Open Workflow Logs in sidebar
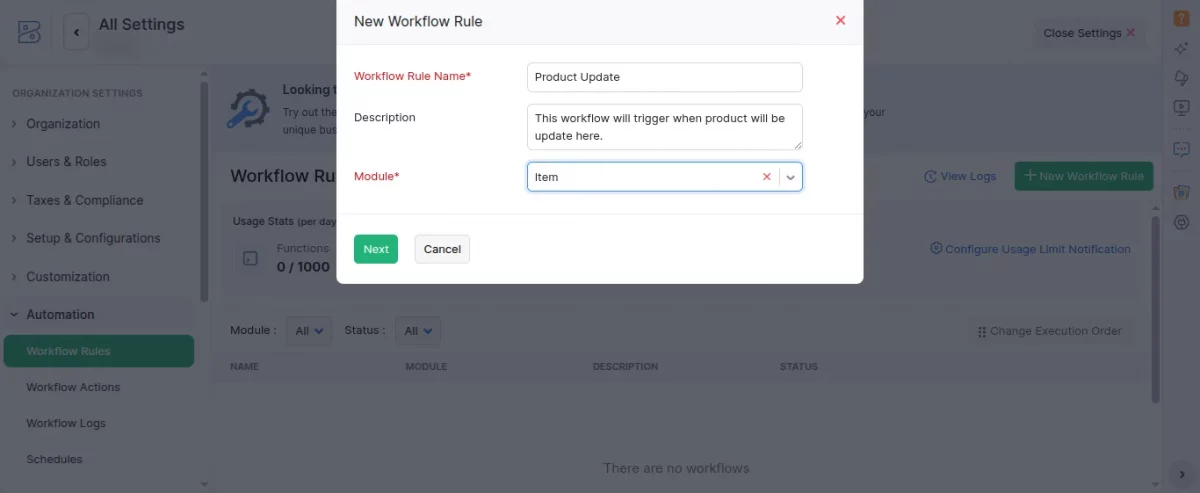The width and height of the screenshot is (1200, 493). pyautogui.click(x=66, y=423)
